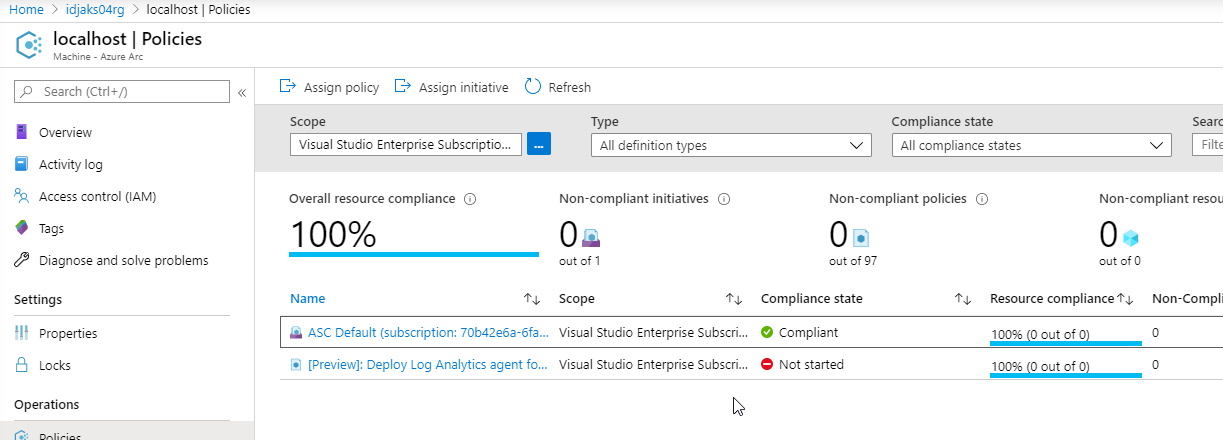Click the Non-compliant initiatives info icon
Image resolution: width=1223 pixels, height=440 pixels.
click(x=724, y=199)
